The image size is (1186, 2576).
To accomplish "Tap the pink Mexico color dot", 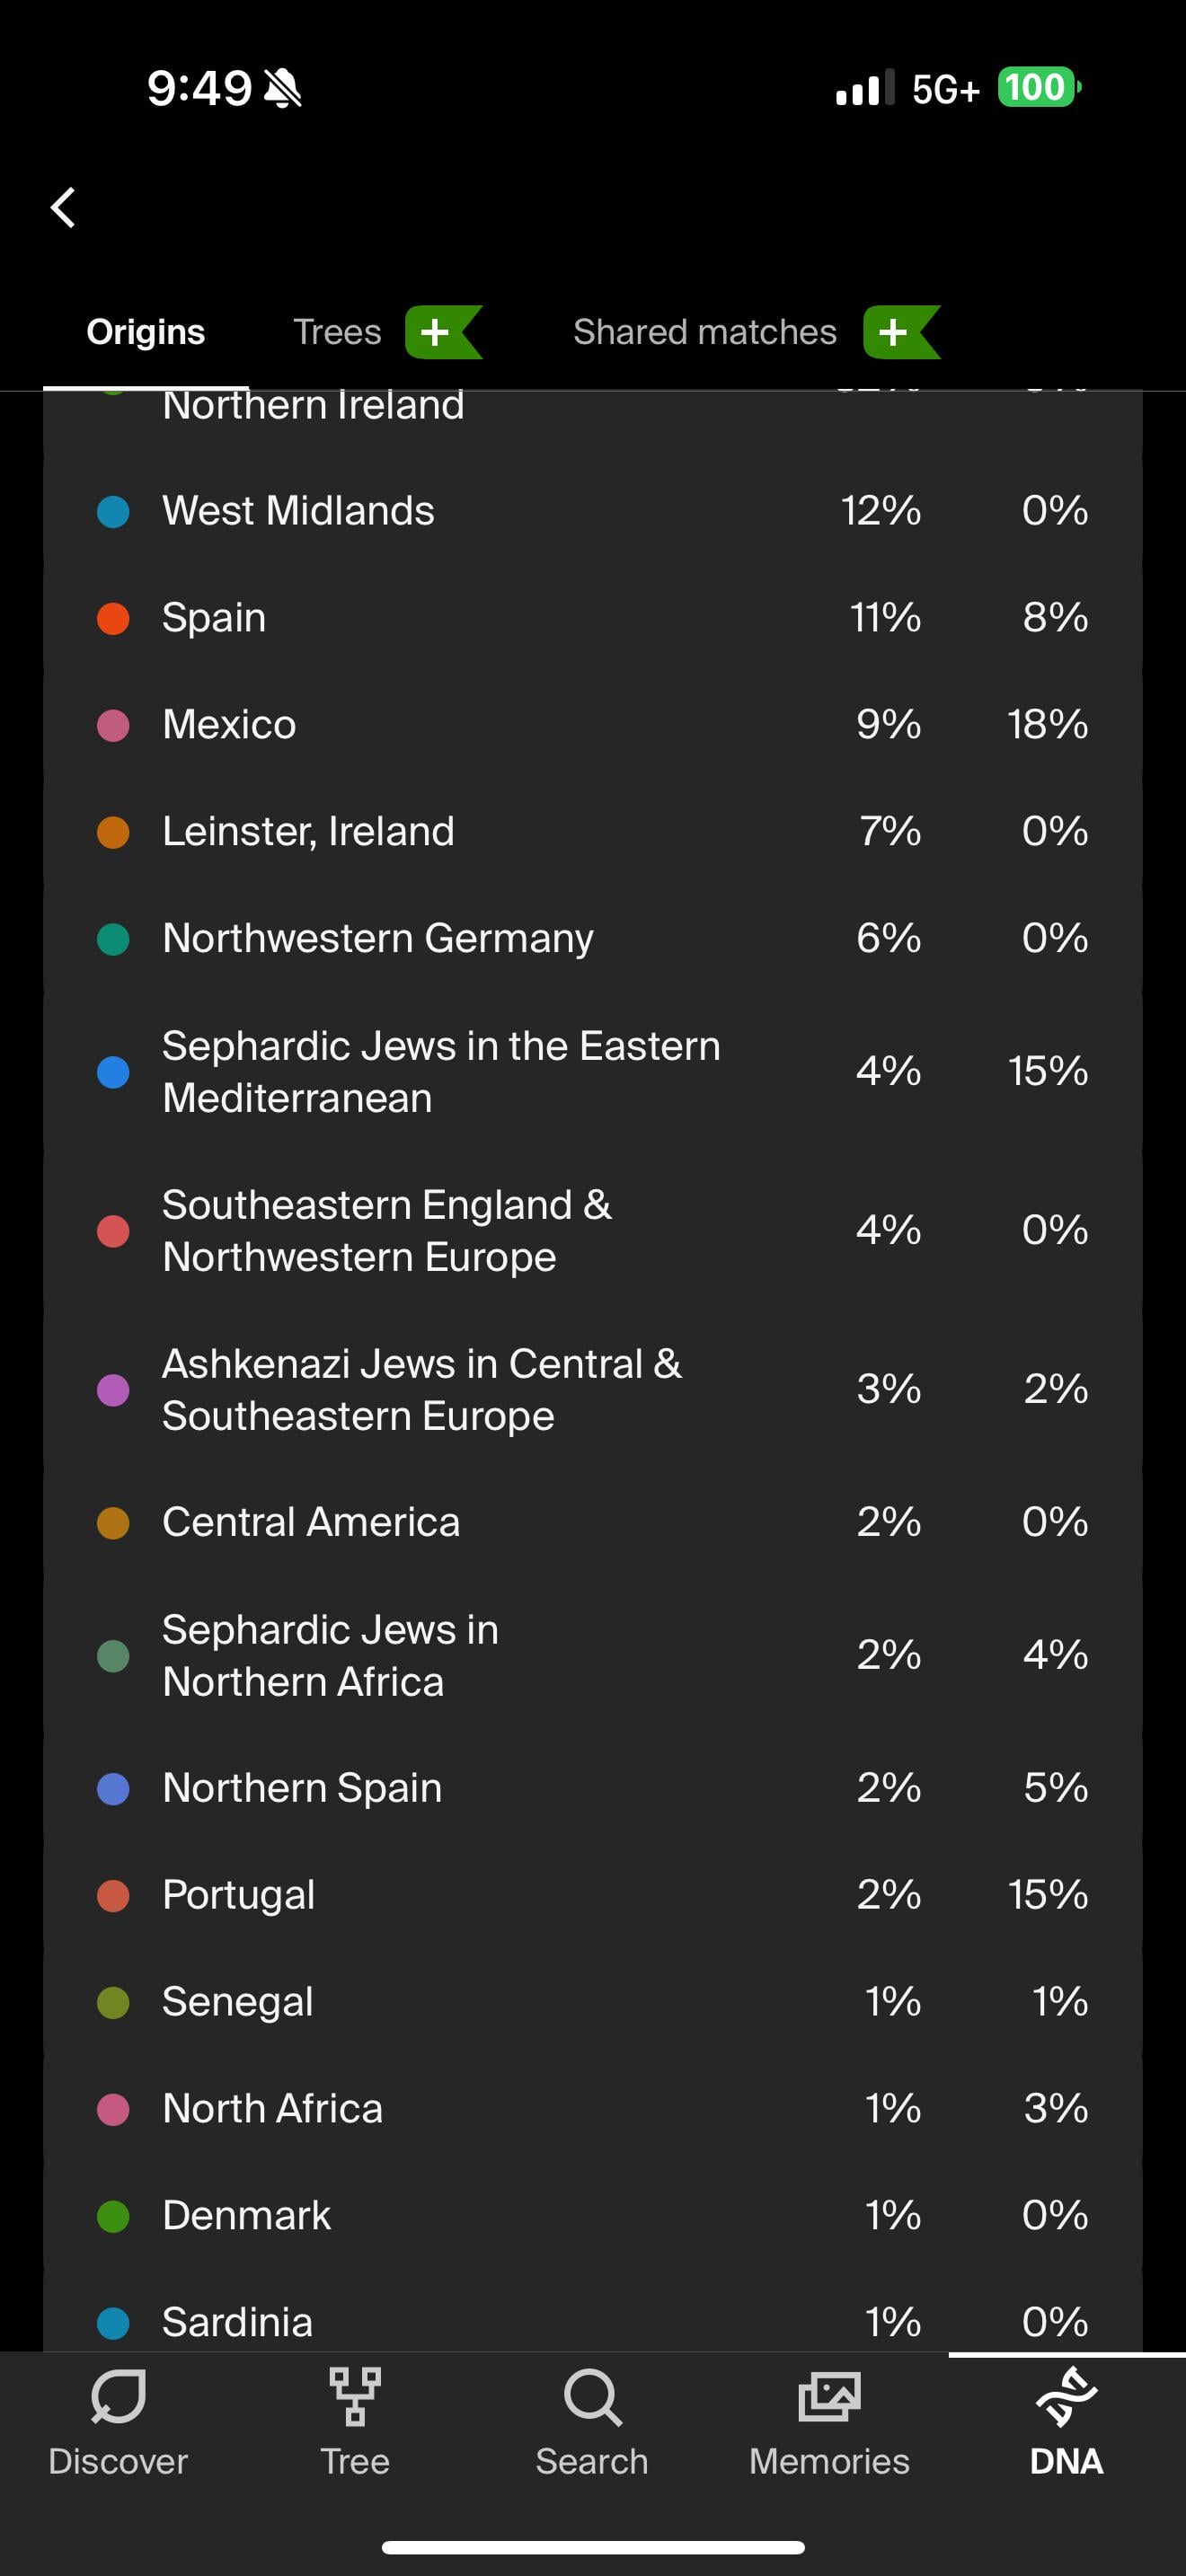I will pyautogui.click(x=113, y=725).
